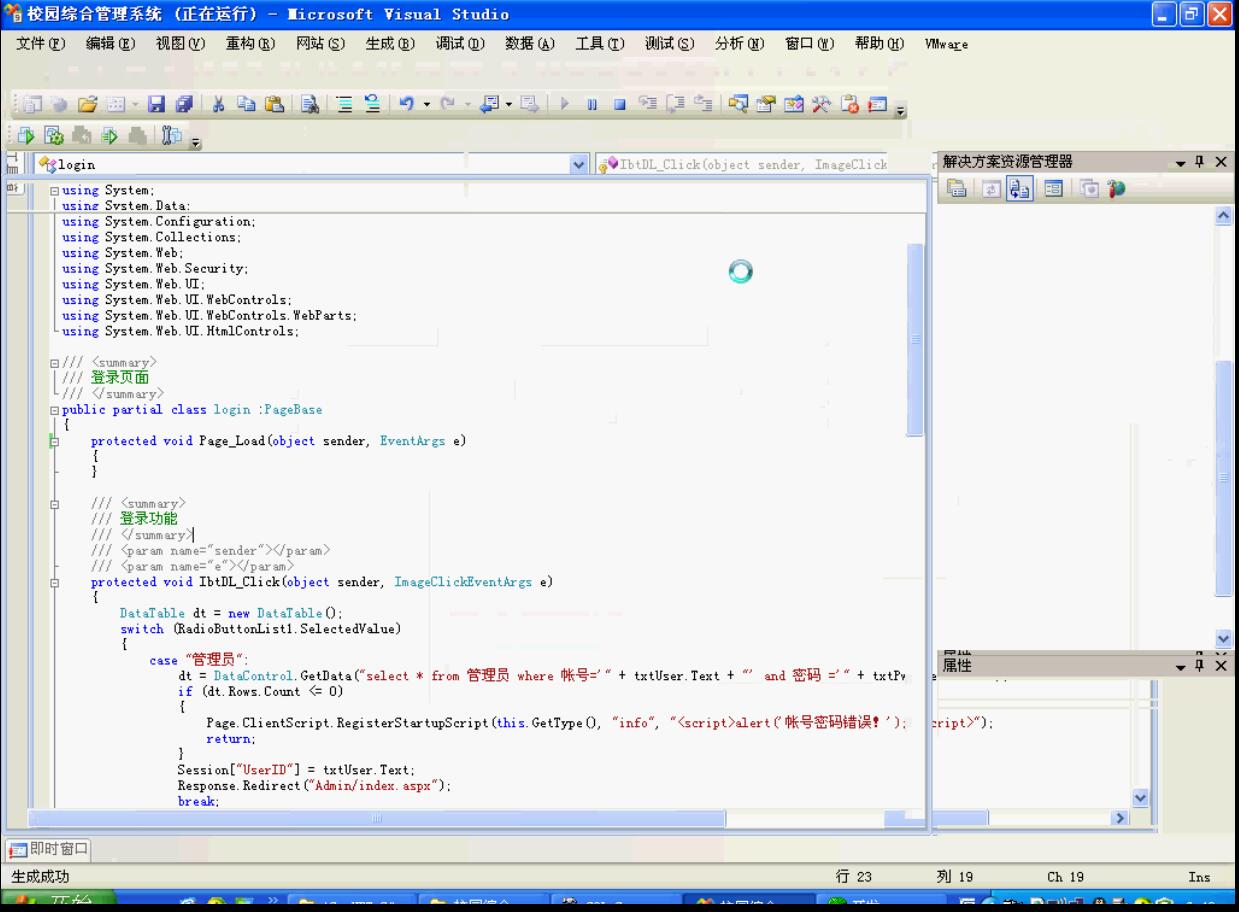Screen dimensions: 1239x912
Task: Click the Cut scissors icon
Action: [x=218, y=104]
